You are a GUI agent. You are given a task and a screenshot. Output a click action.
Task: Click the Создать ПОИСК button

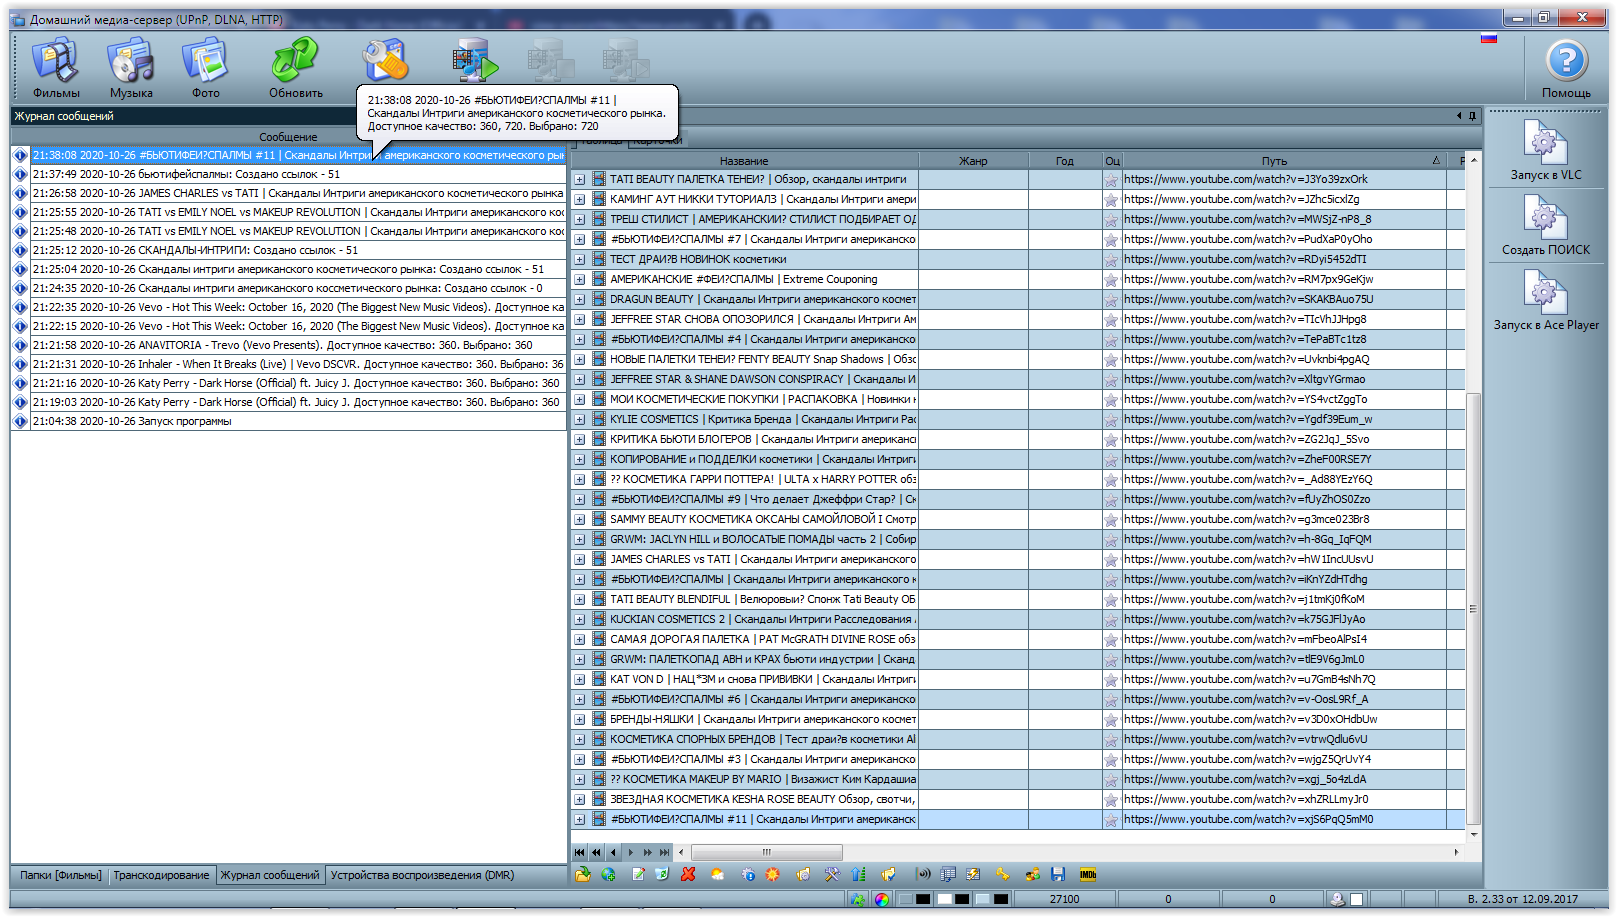coord(1545,226)
